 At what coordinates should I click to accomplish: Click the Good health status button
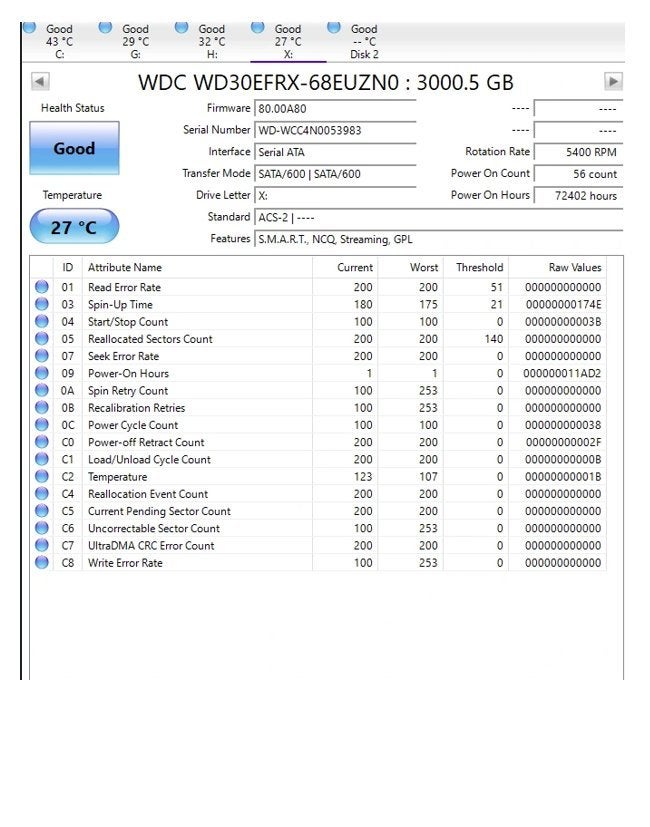[x=74, y=148]
